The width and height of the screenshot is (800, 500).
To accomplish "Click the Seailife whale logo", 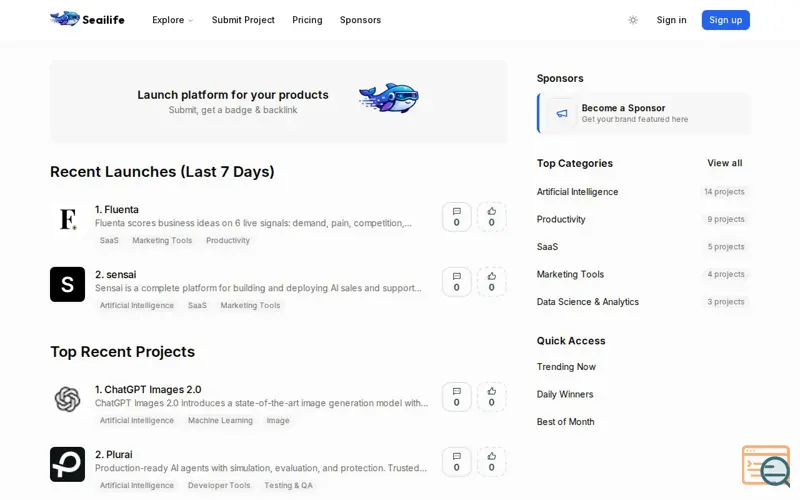I will tap(65, 19).
